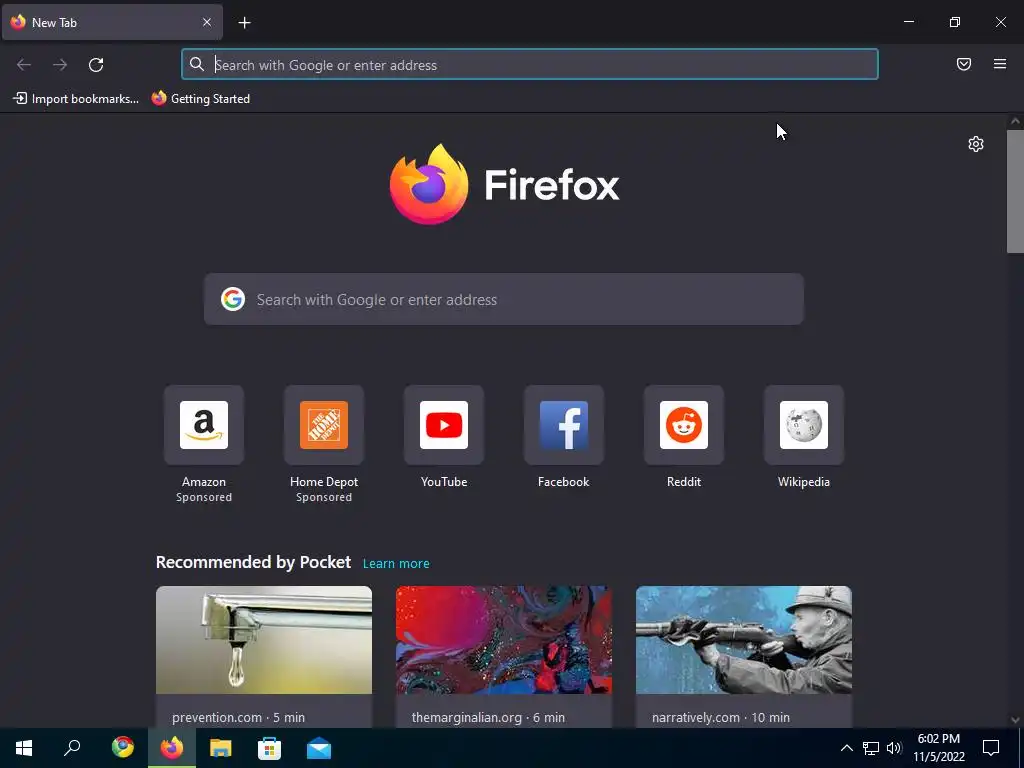This screenshot has height=768, width=1024.
Task: Open the Mail app from taskbar
Action: (x=319, y=748)
